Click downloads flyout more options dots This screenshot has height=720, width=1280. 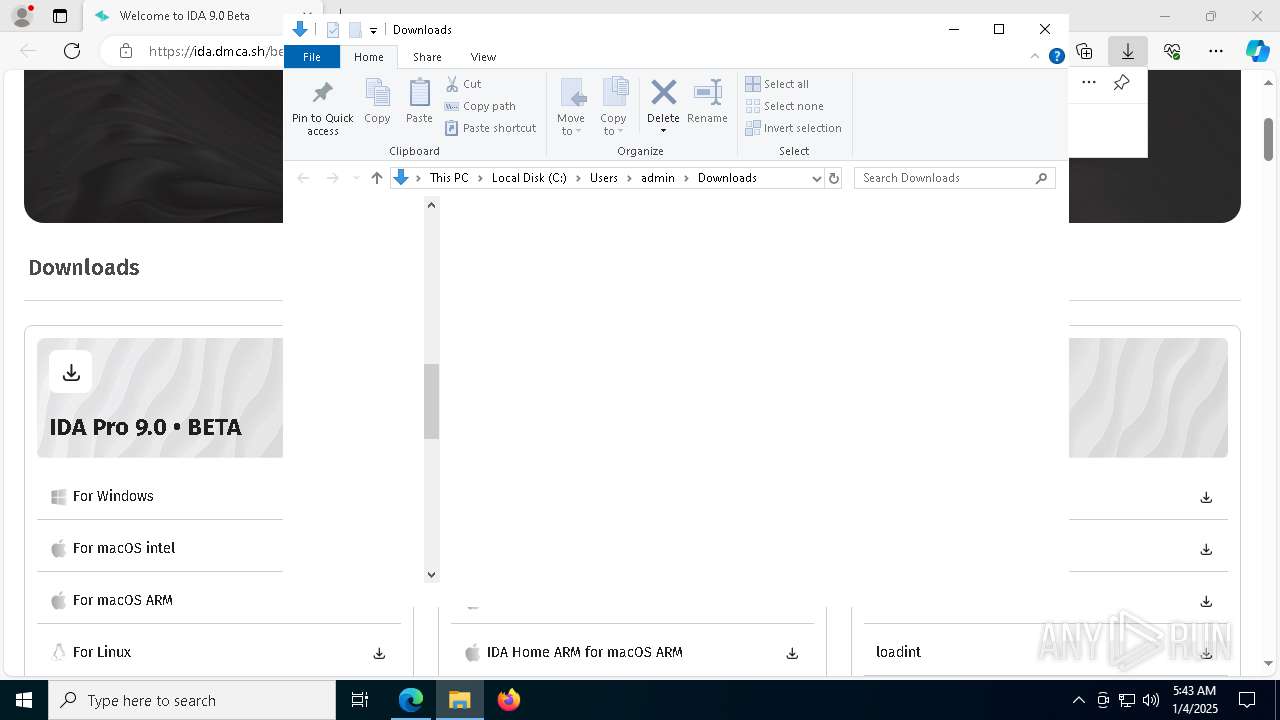[x=1089, y=83]
